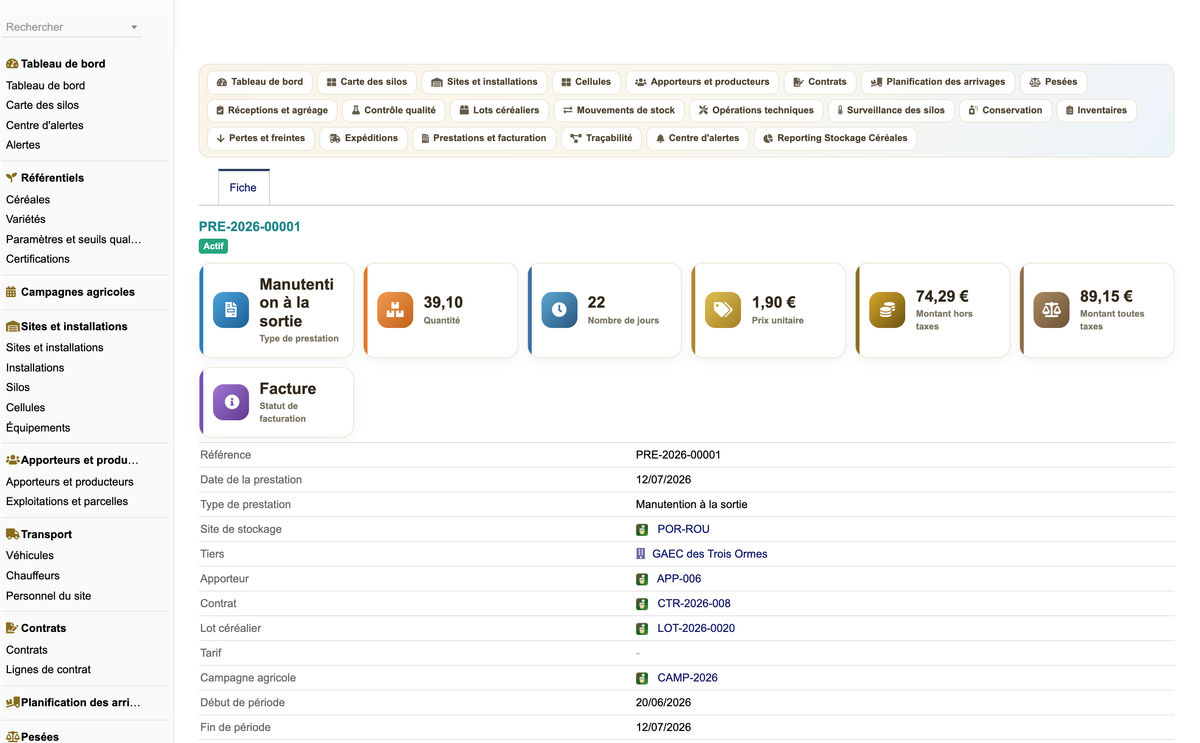The height and width of the screenshot is (743, 1200).
Task: Click the info icon on Statut de facturation card
Action: coord(231,402)
